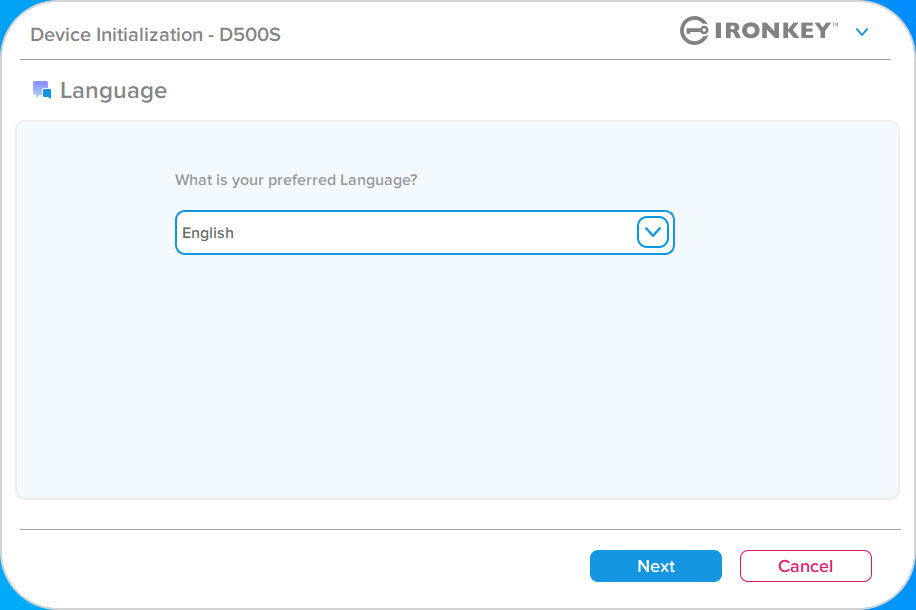
Task: Click empty area of light blue panel
Action: [x=457, y=374]
